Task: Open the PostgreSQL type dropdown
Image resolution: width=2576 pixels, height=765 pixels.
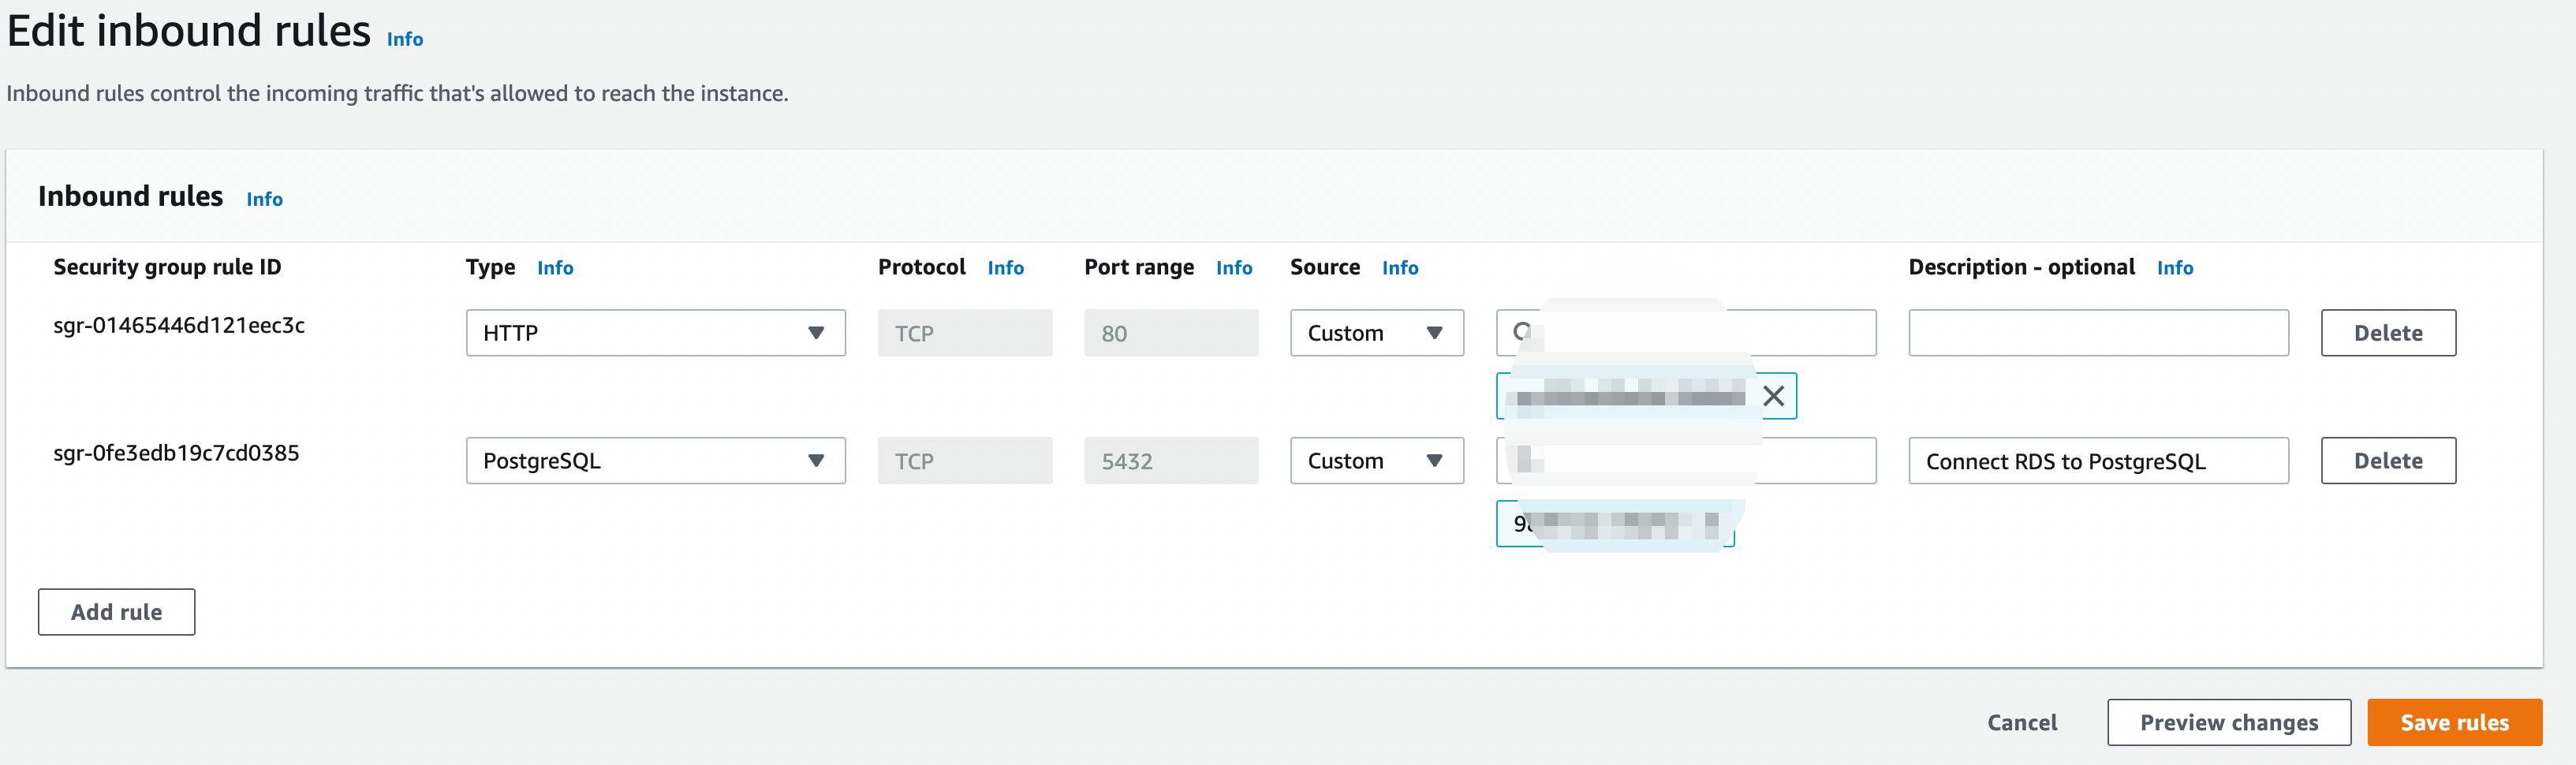Action: (655, 461)
